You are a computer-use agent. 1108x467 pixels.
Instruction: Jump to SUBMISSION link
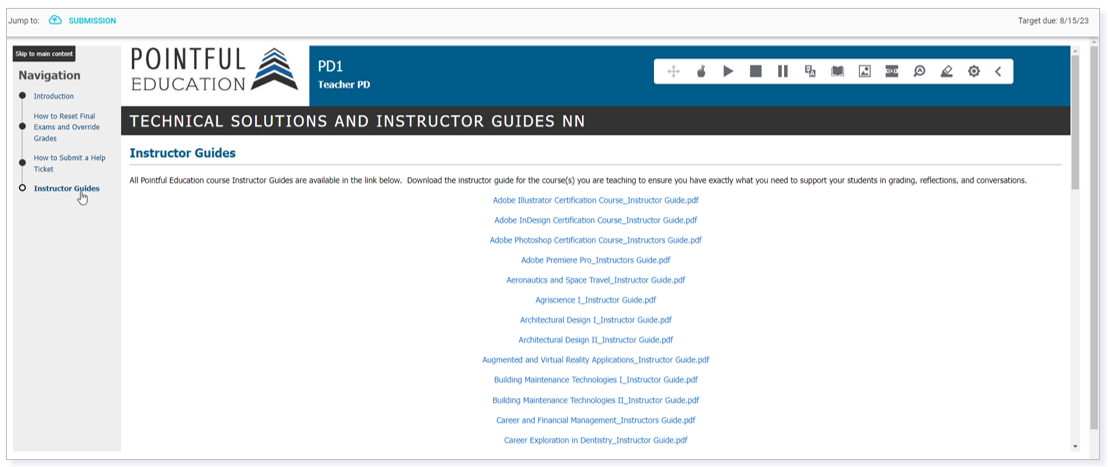92,21
